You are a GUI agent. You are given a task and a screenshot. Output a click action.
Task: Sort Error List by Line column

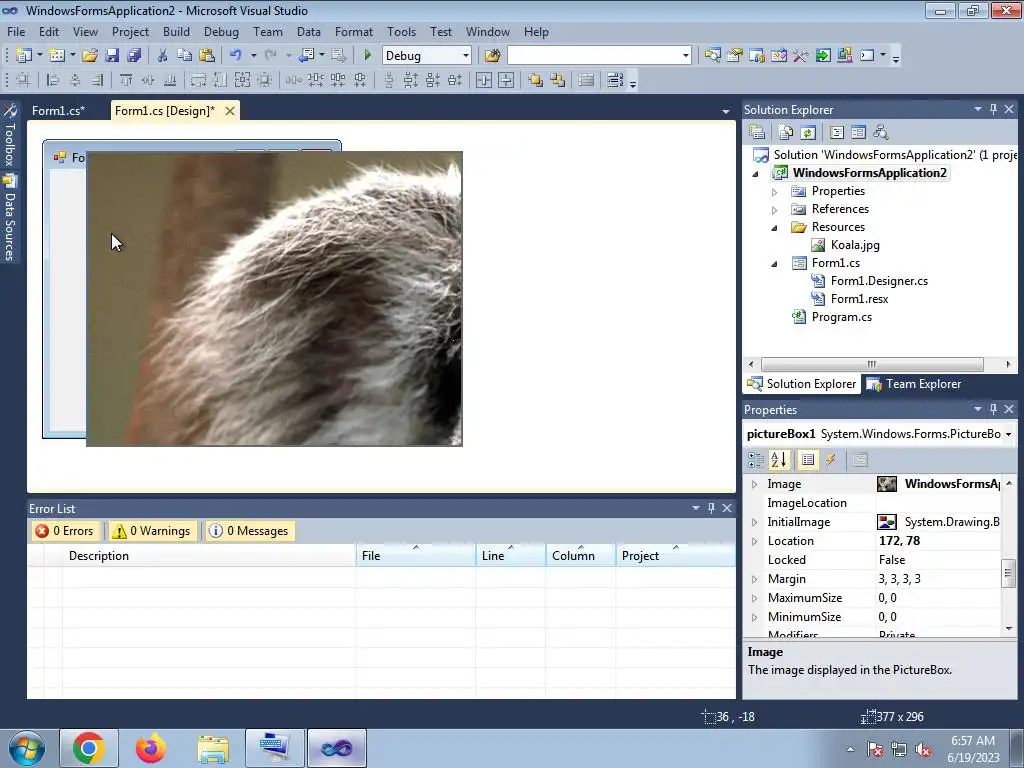point(511,556)
